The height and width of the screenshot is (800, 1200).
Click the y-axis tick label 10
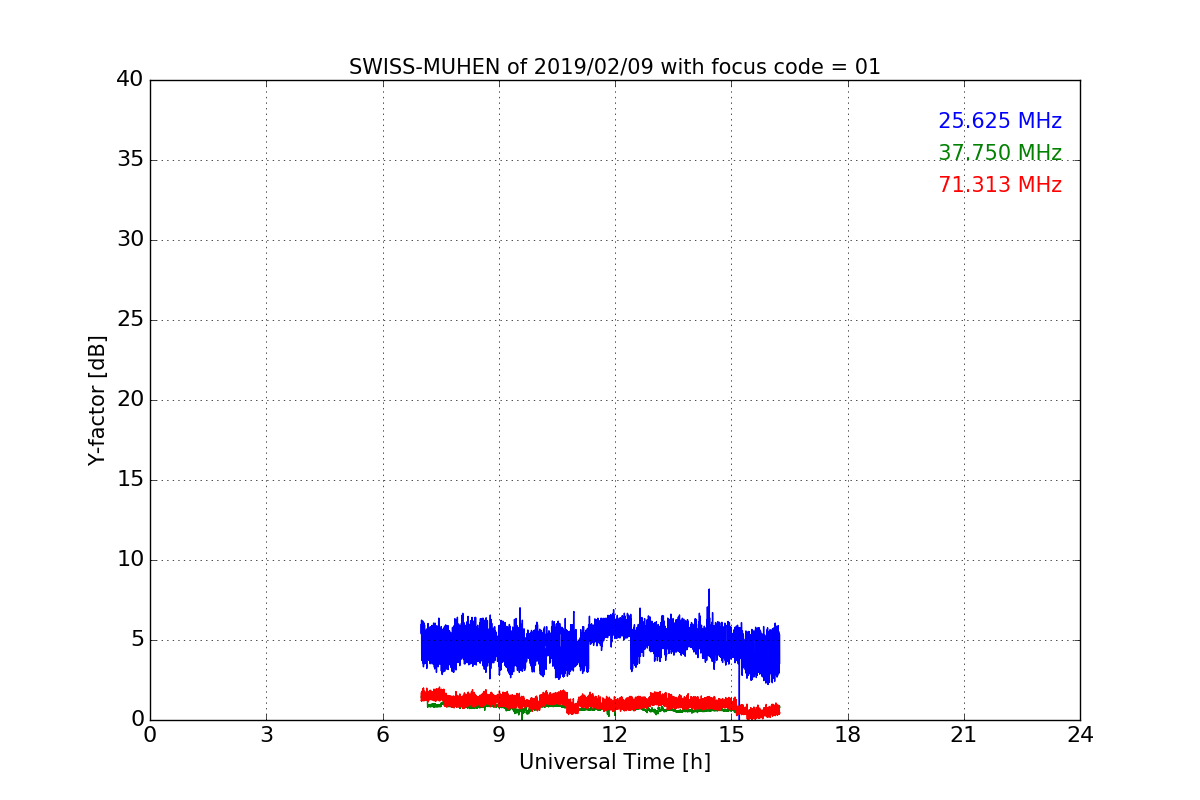(x=130, y=559)
